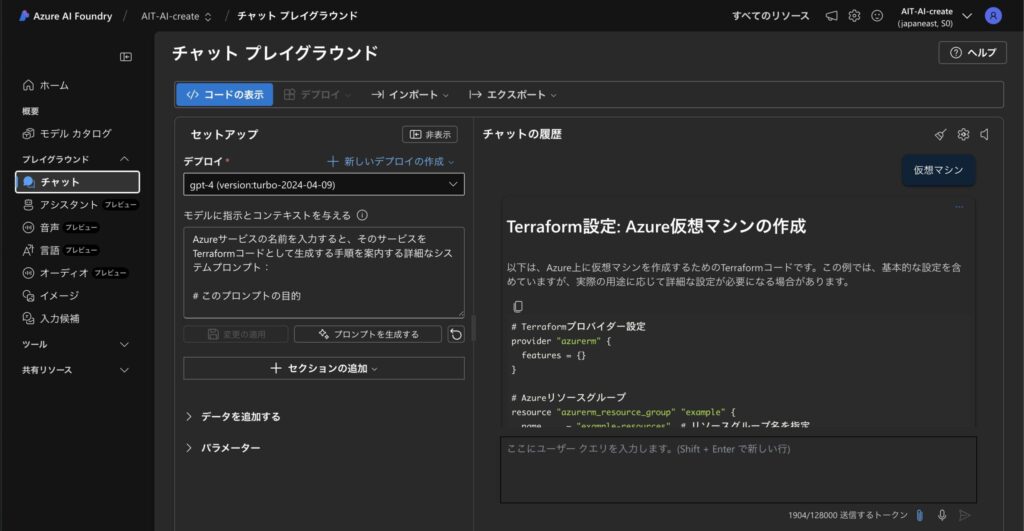Copy the Terraform code block
1024x531 pixels.
point(518,306)
